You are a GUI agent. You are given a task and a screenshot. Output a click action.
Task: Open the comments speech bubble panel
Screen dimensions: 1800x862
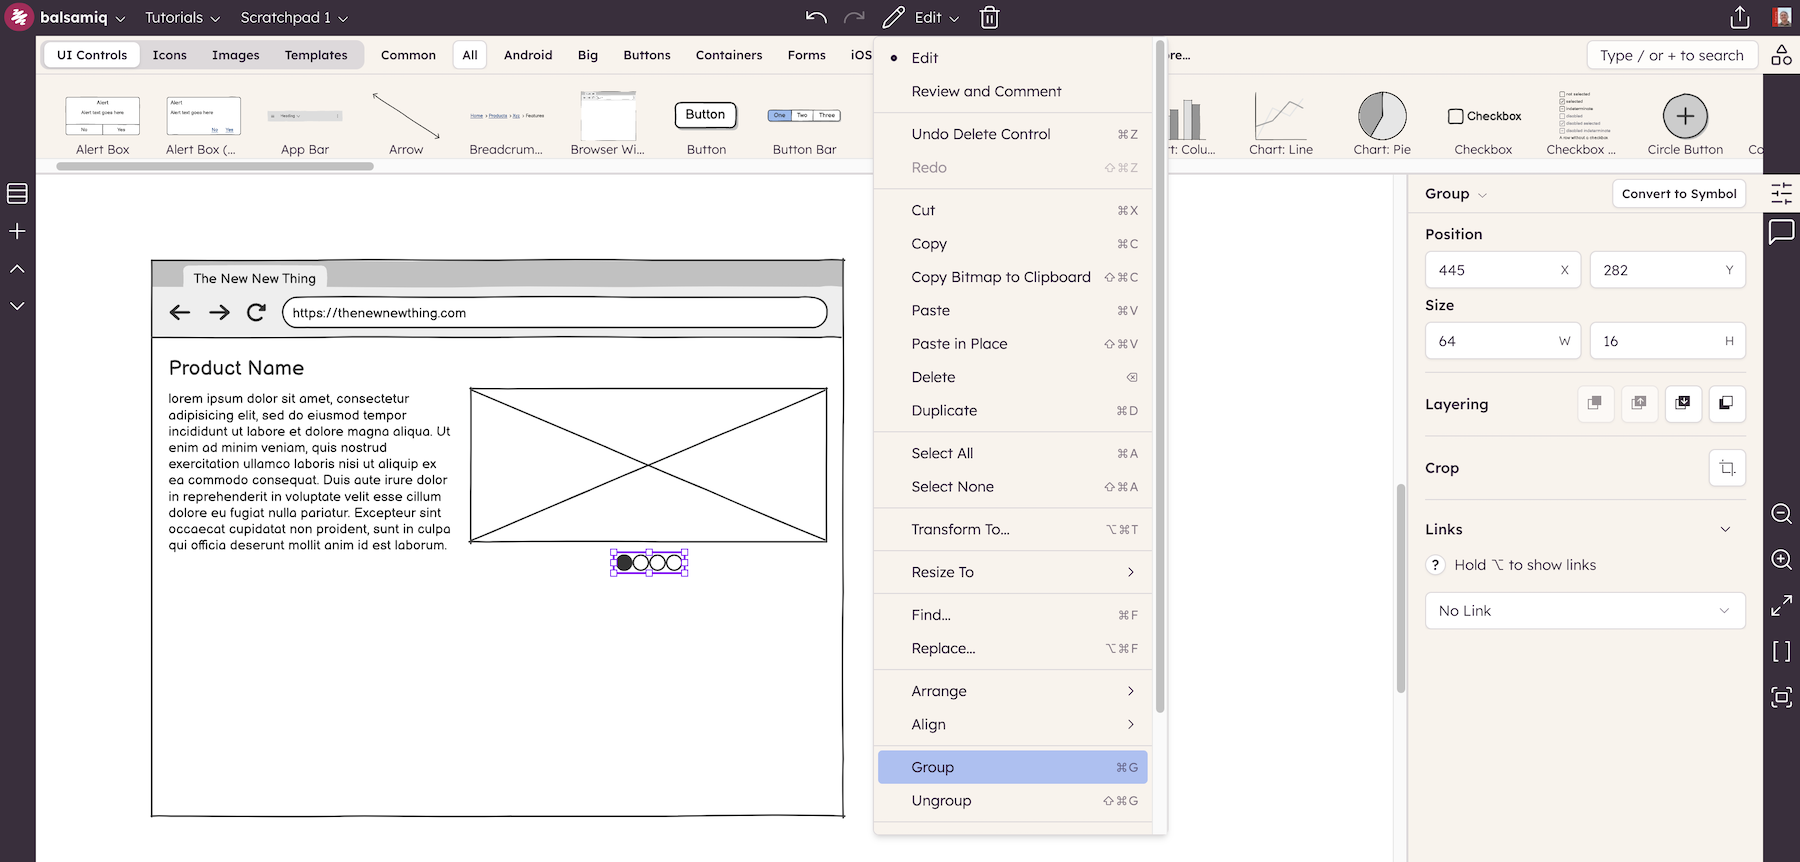1781,232
